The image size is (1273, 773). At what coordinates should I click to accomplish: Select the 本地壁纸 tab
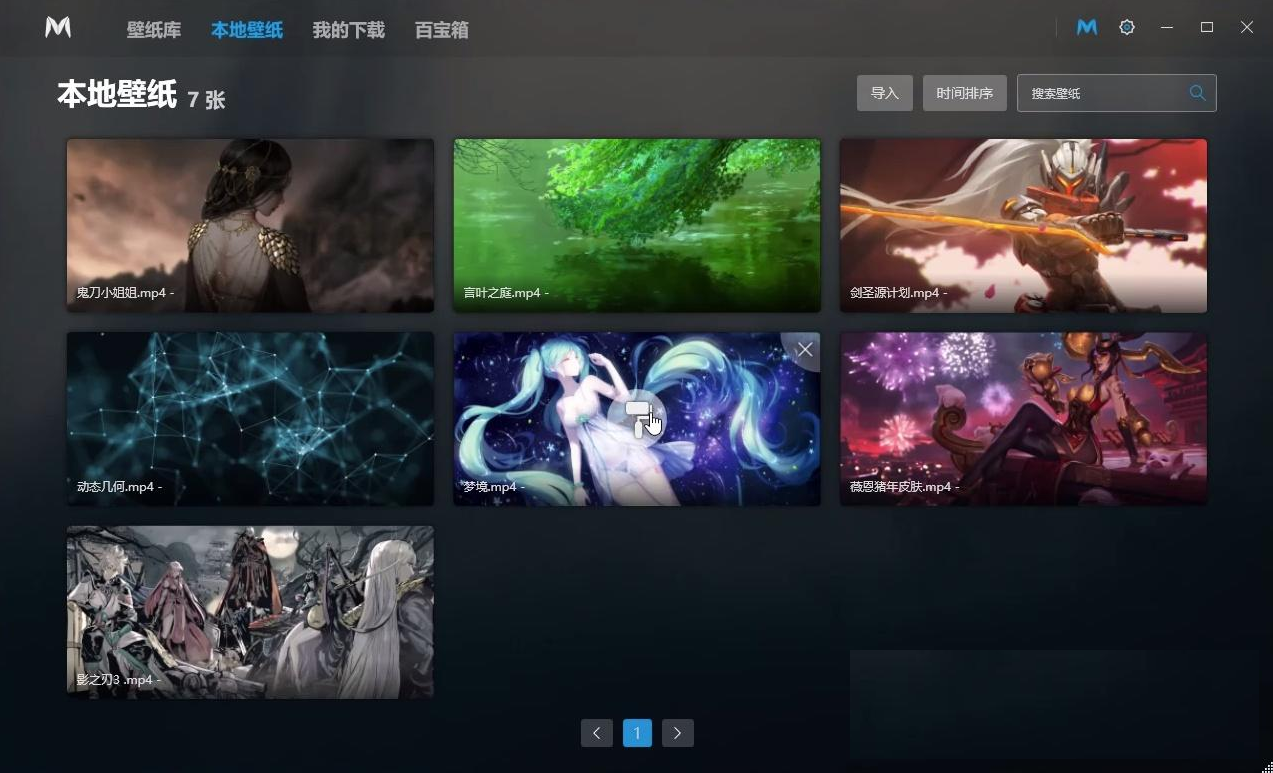246,30
